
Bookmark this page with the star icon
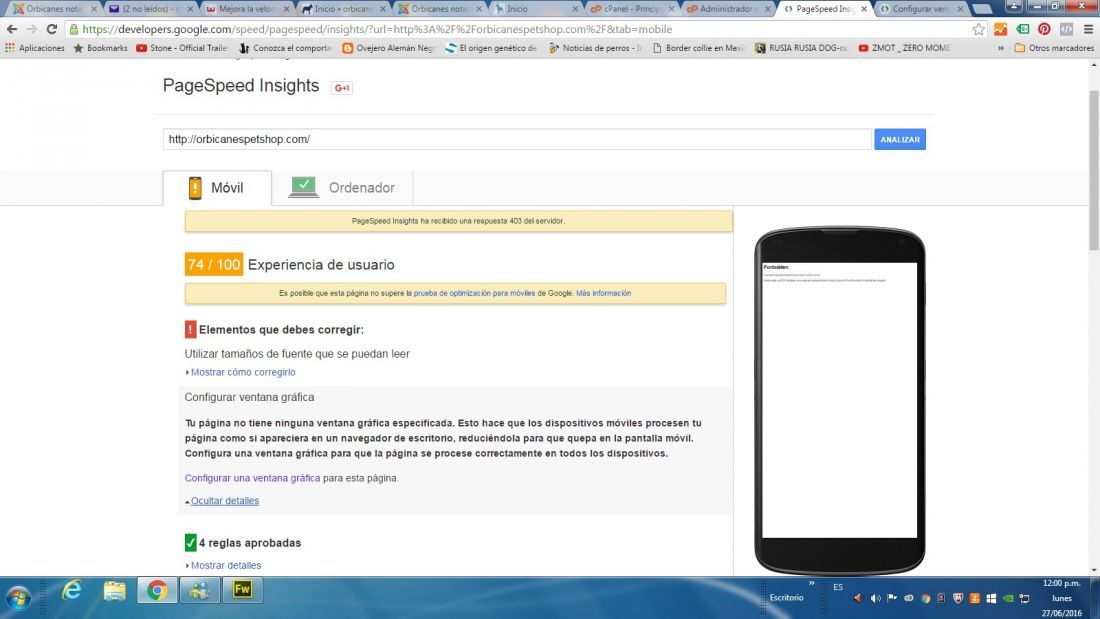click(x=979, y=29)
